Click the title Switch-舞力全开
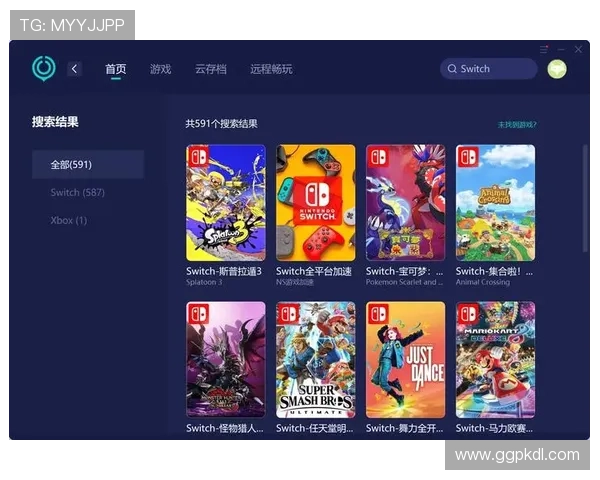 click(404, 428)
